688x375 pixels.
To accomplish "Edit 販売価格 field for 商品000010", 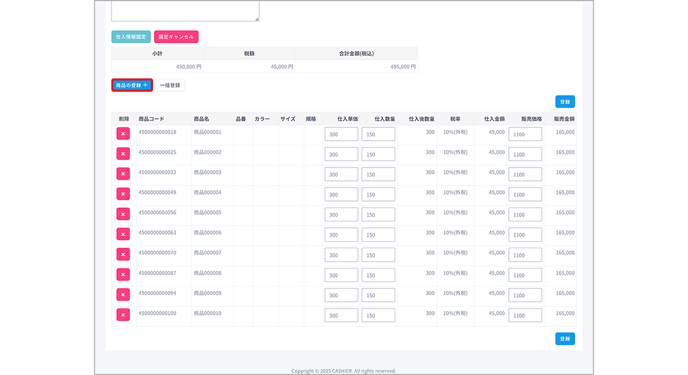I will (525, 316).
